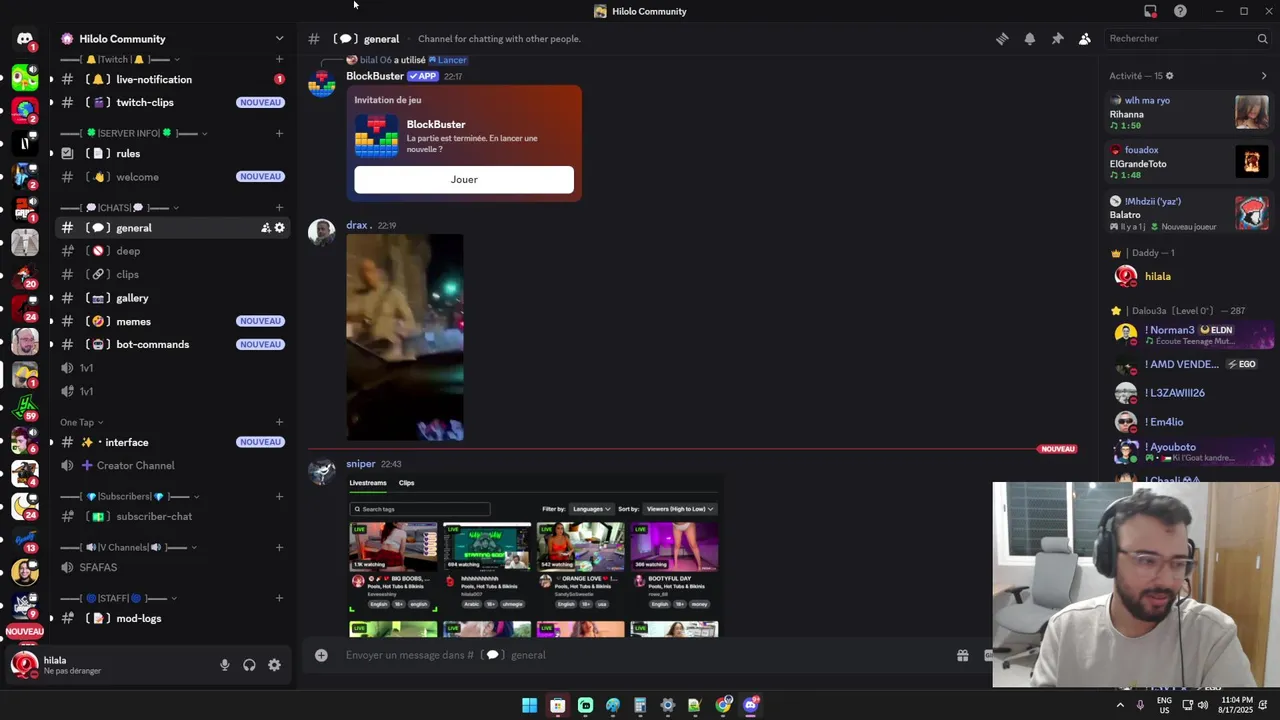Click the message attachment plus button
1280x720 pixels.
[321, 655]
